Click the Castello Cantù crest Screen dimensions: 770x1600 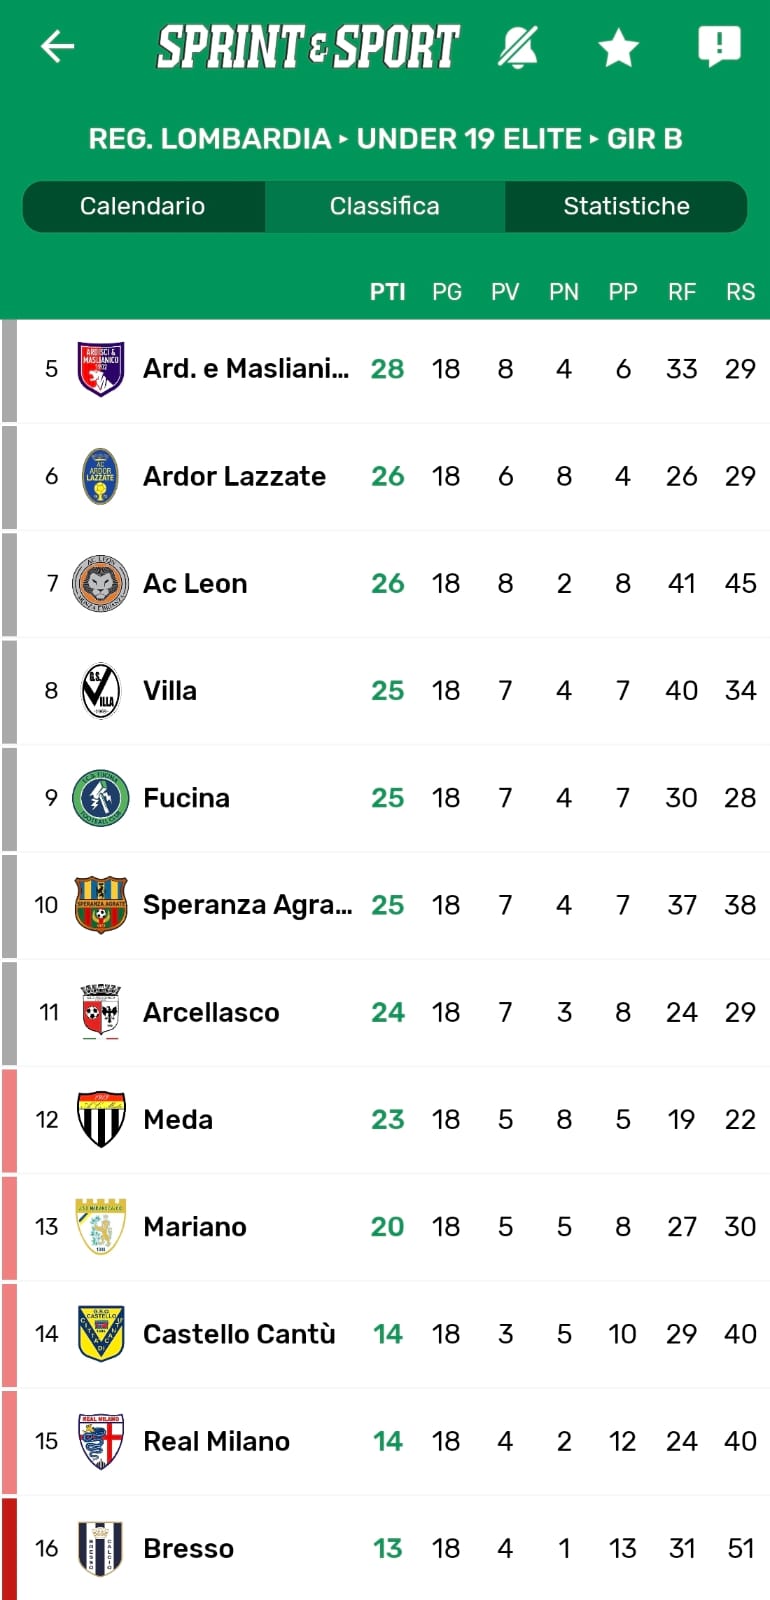[x=100, y=1333]
